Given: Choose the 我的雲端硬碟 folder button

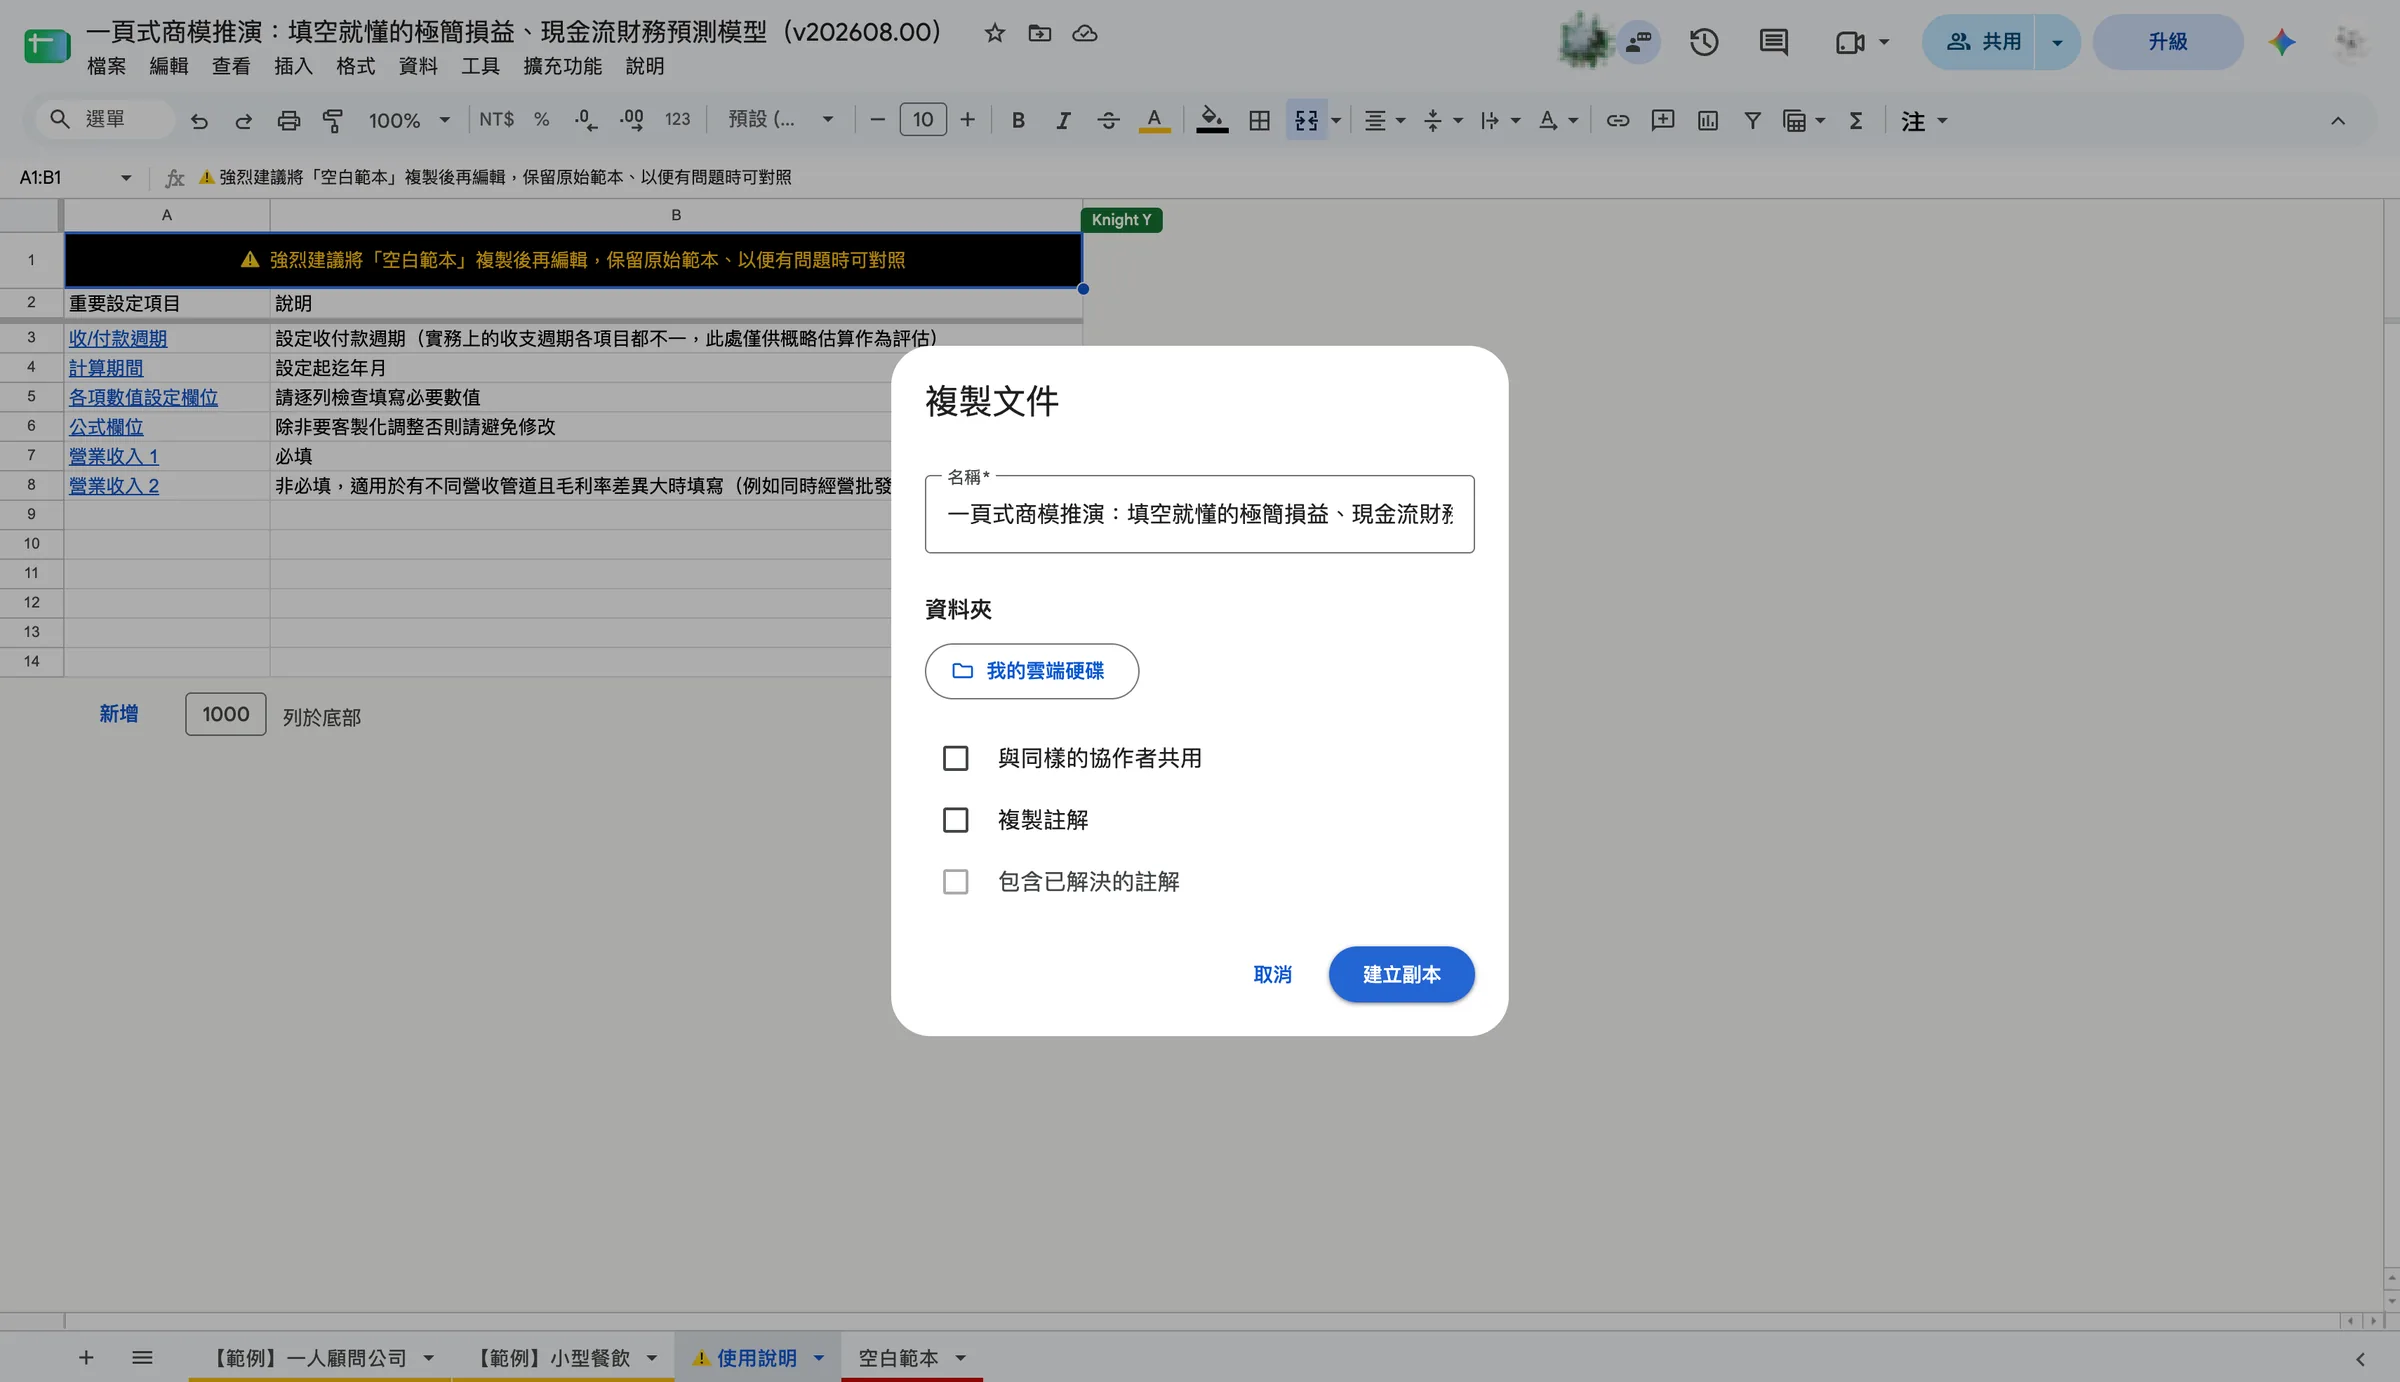Looking at the screenshot, I should [1031, 671].
